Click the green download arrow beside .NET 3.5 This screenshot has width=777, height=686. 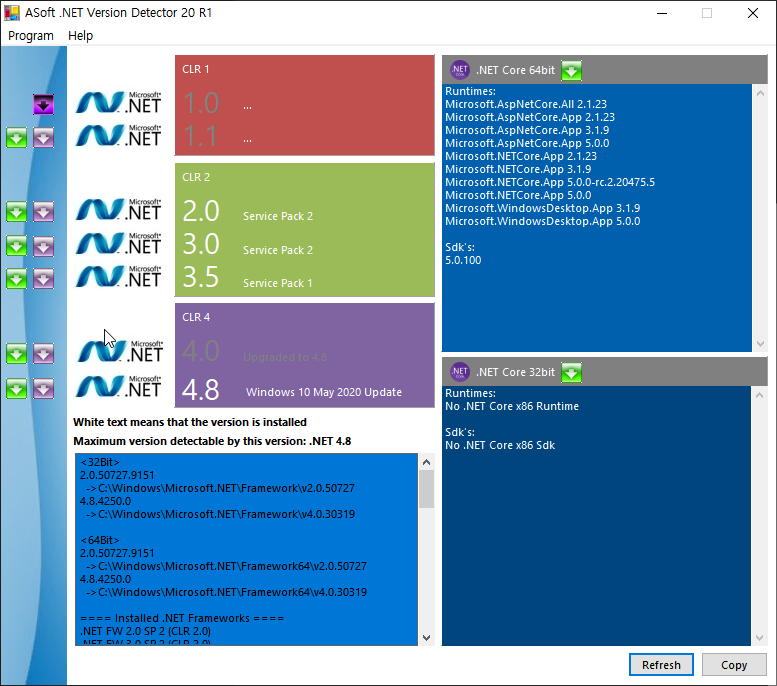(16, 279)
